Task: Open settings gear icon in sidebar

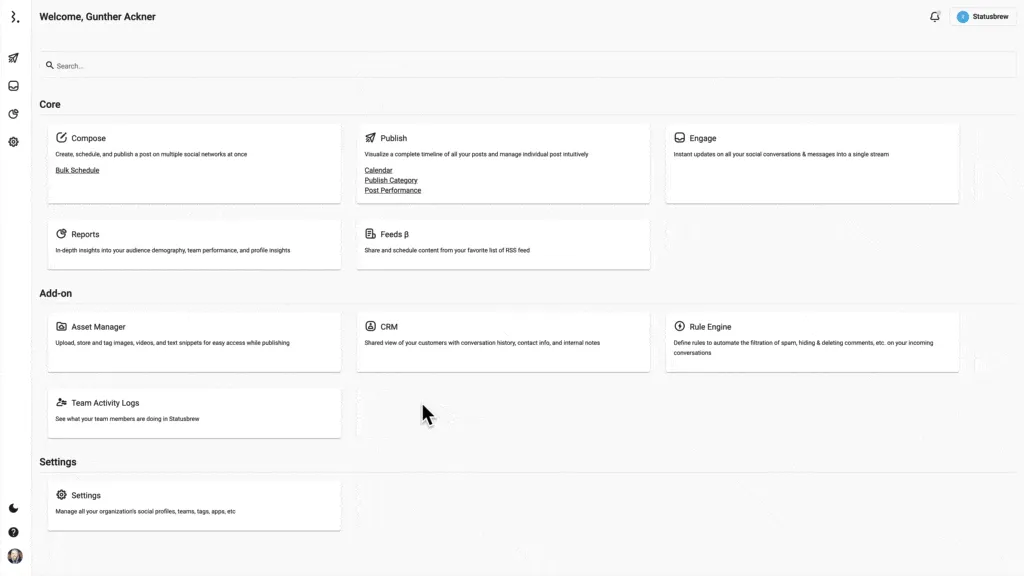Action: [14, 142]
